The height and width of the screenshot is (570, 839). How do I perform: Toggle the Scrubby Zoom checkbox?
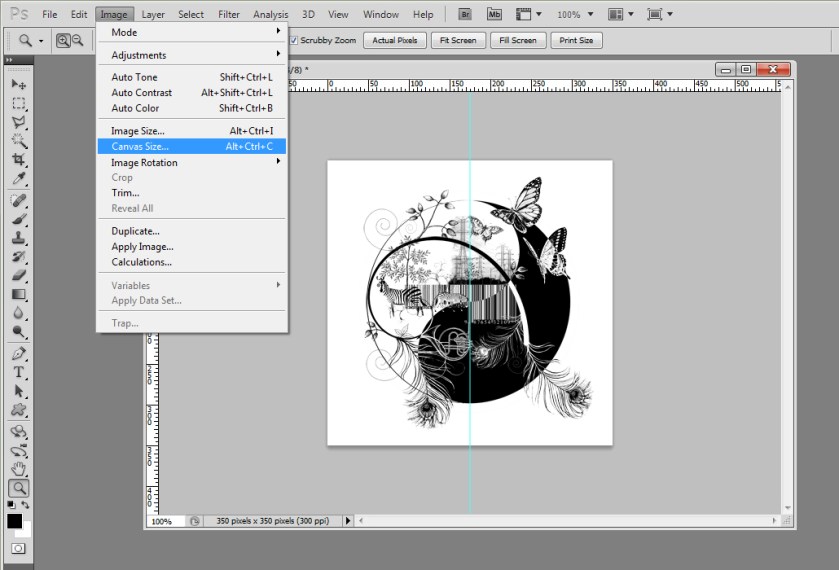(294, 41)
